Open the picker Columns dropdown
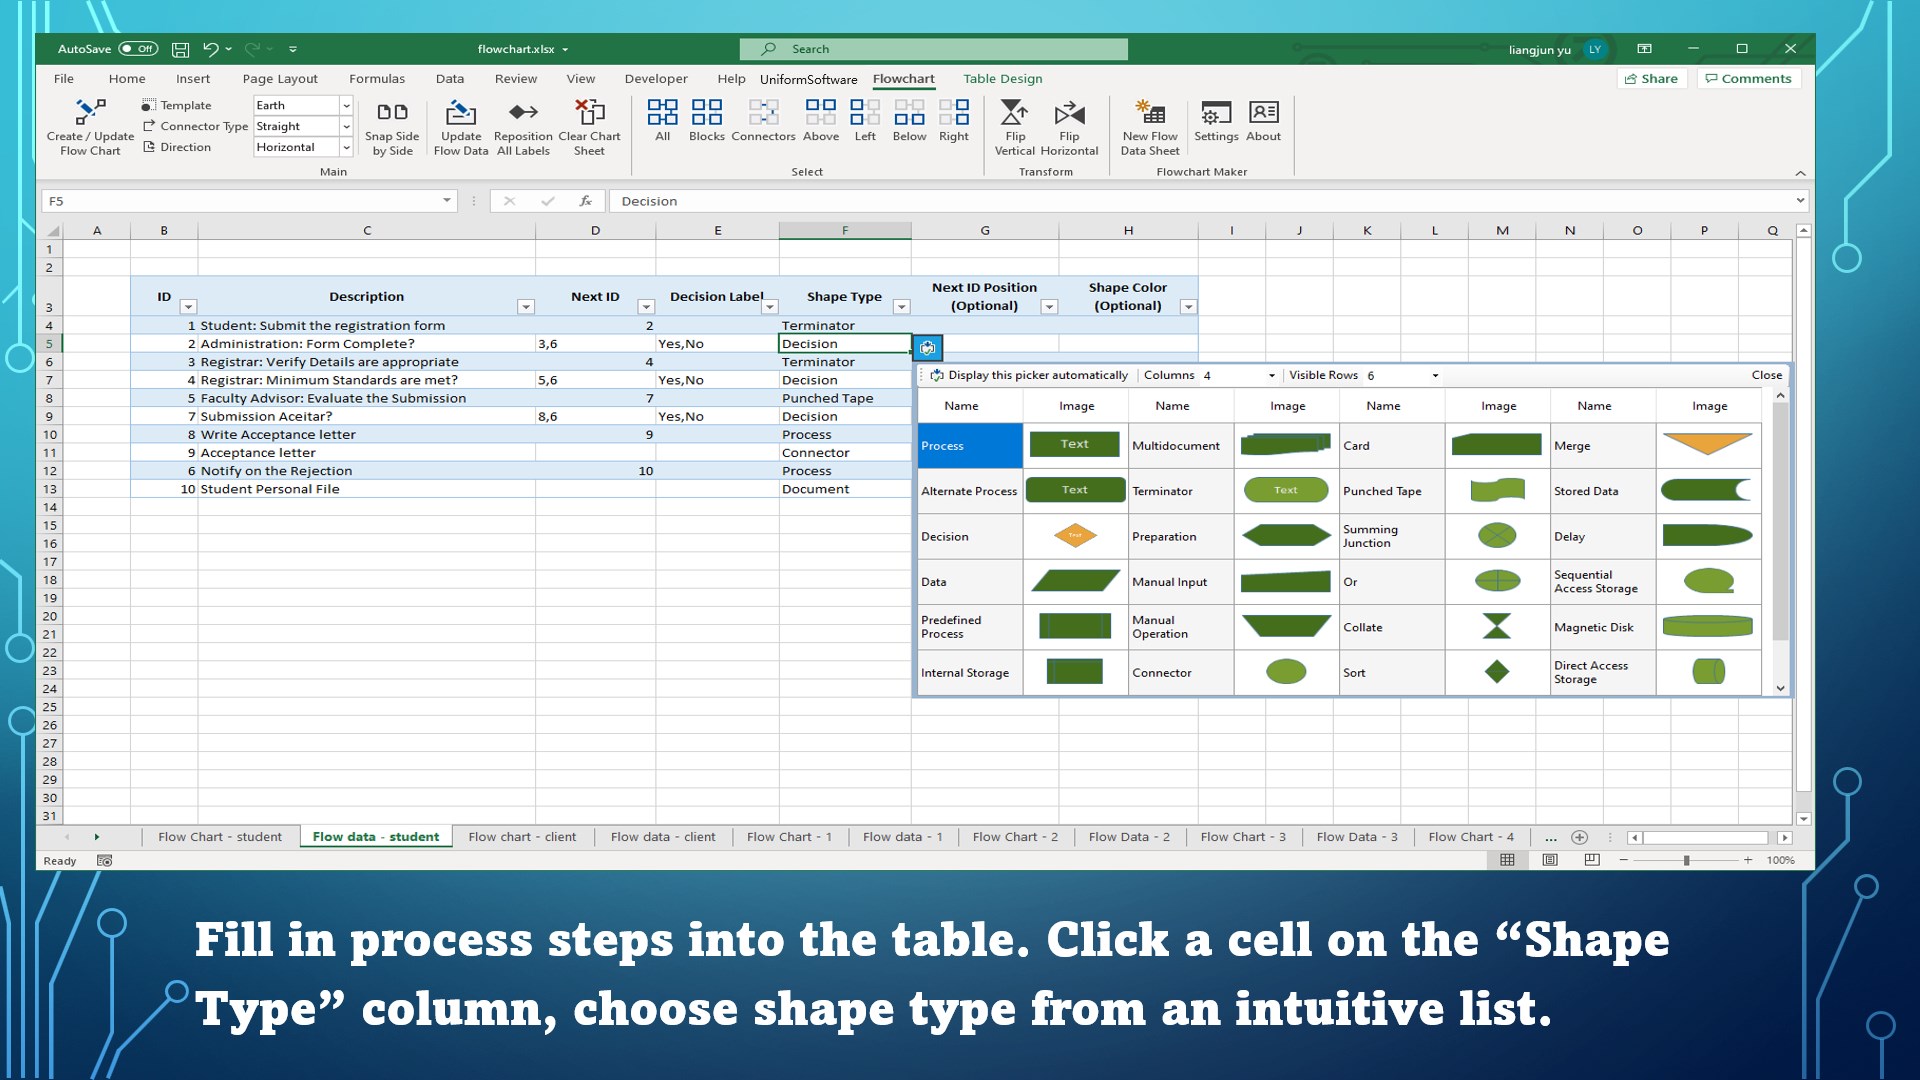The width and height of the screenshot is (1920, 1080). point(1271,376)
